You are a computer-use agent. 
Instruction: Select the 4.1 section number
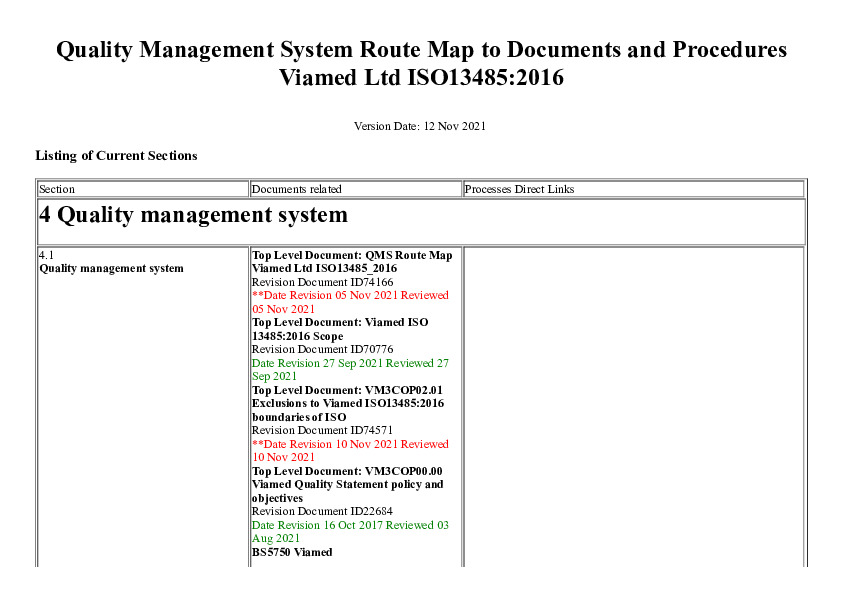[46, 255]
